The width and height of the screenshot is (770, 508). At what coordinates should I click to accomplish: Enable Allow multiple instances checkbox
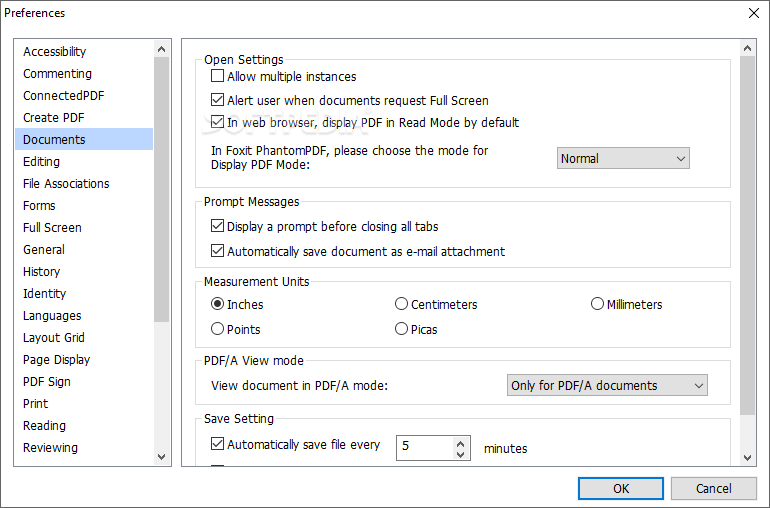(x=217, y=76)
